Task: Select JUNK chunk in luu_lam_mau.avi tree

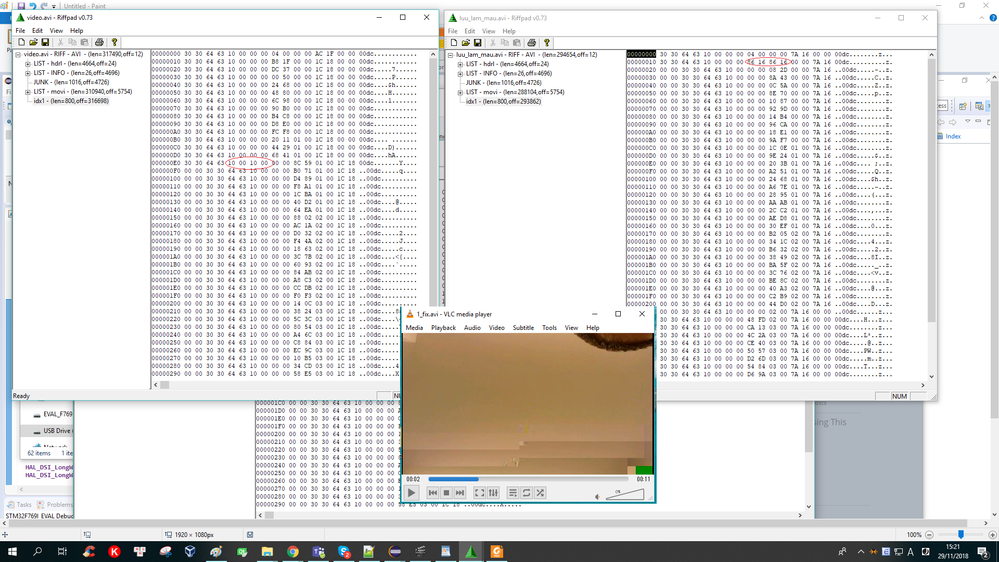Action: 503,83
